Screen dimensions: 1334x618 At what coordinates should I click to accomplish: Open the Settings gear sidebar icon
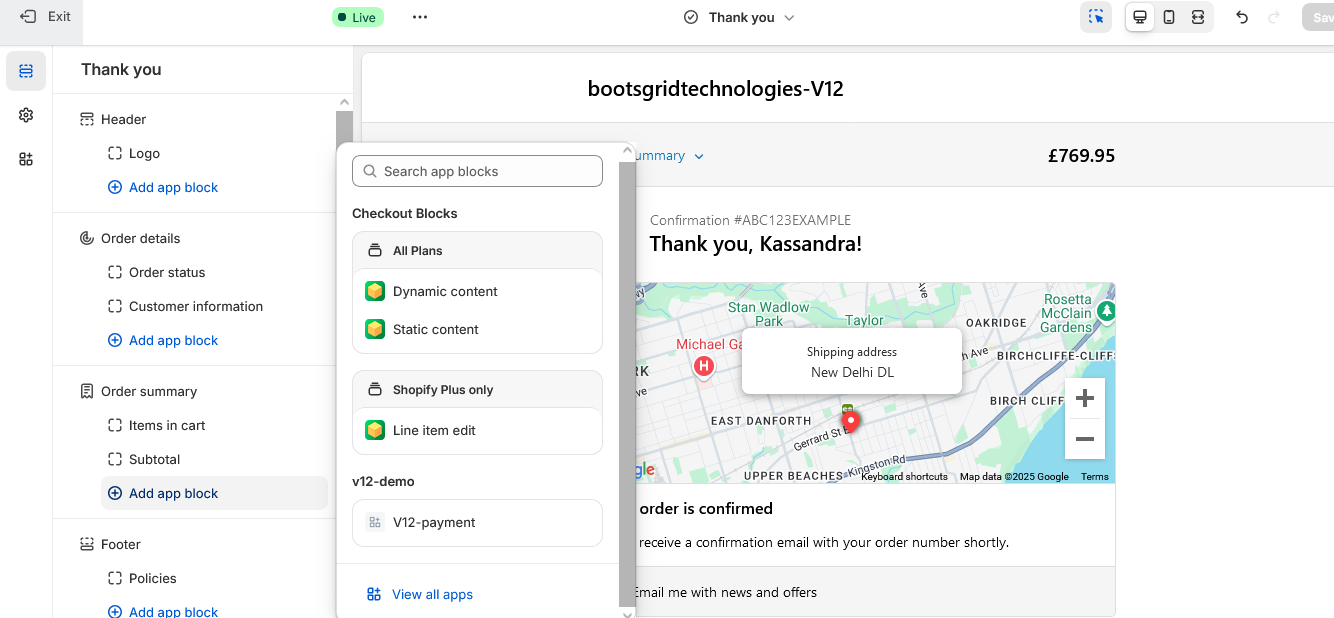(x=26, y=115)
